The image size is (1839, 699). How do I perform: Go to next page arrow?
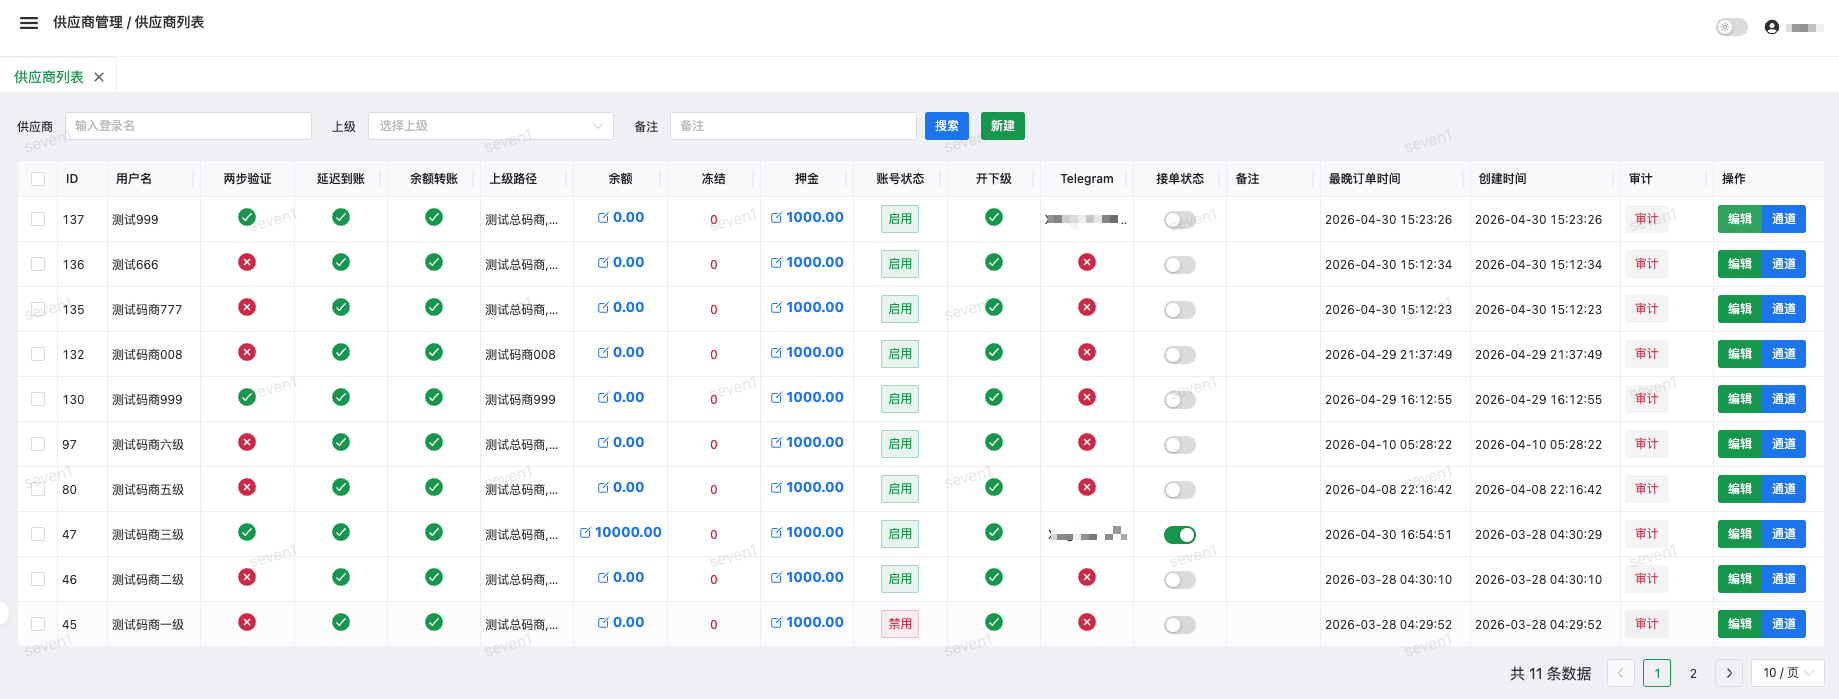point(1729,673)
